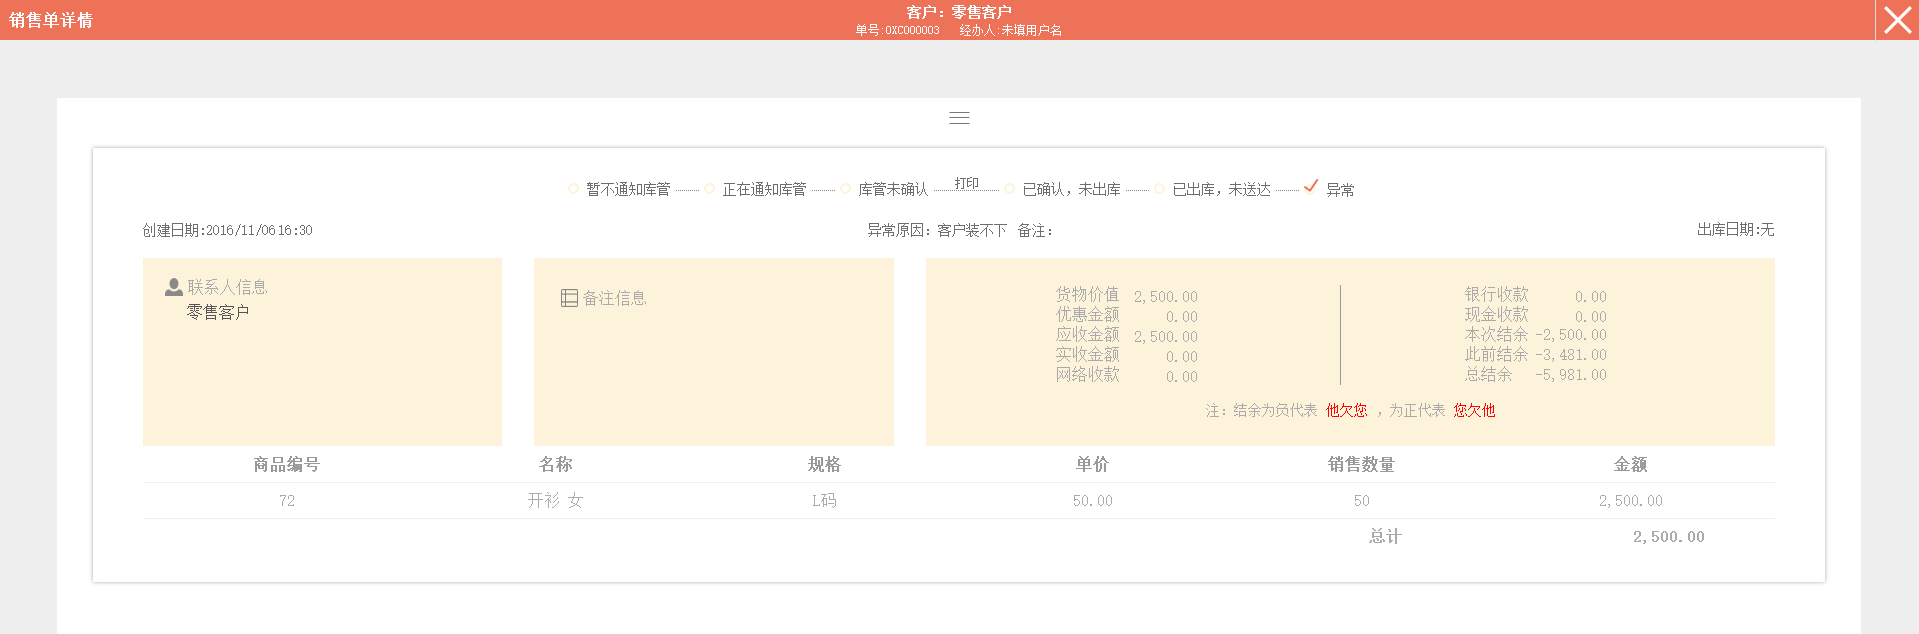1919x634 pixels.
Task: Select the 库管未确认 status circle
Action: 845,189
